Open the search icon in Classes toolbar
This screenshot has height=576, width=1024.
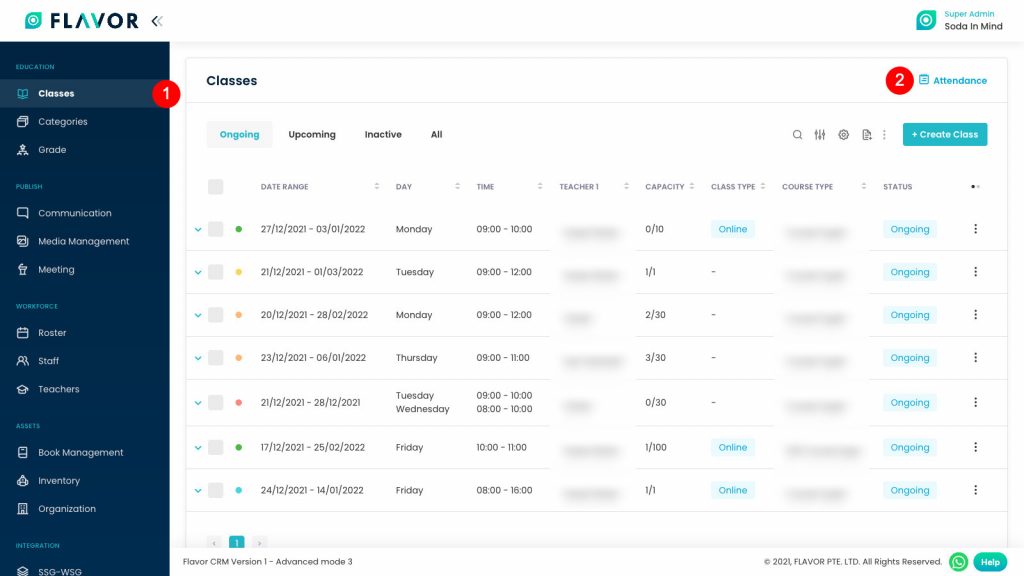click(797, 133)
